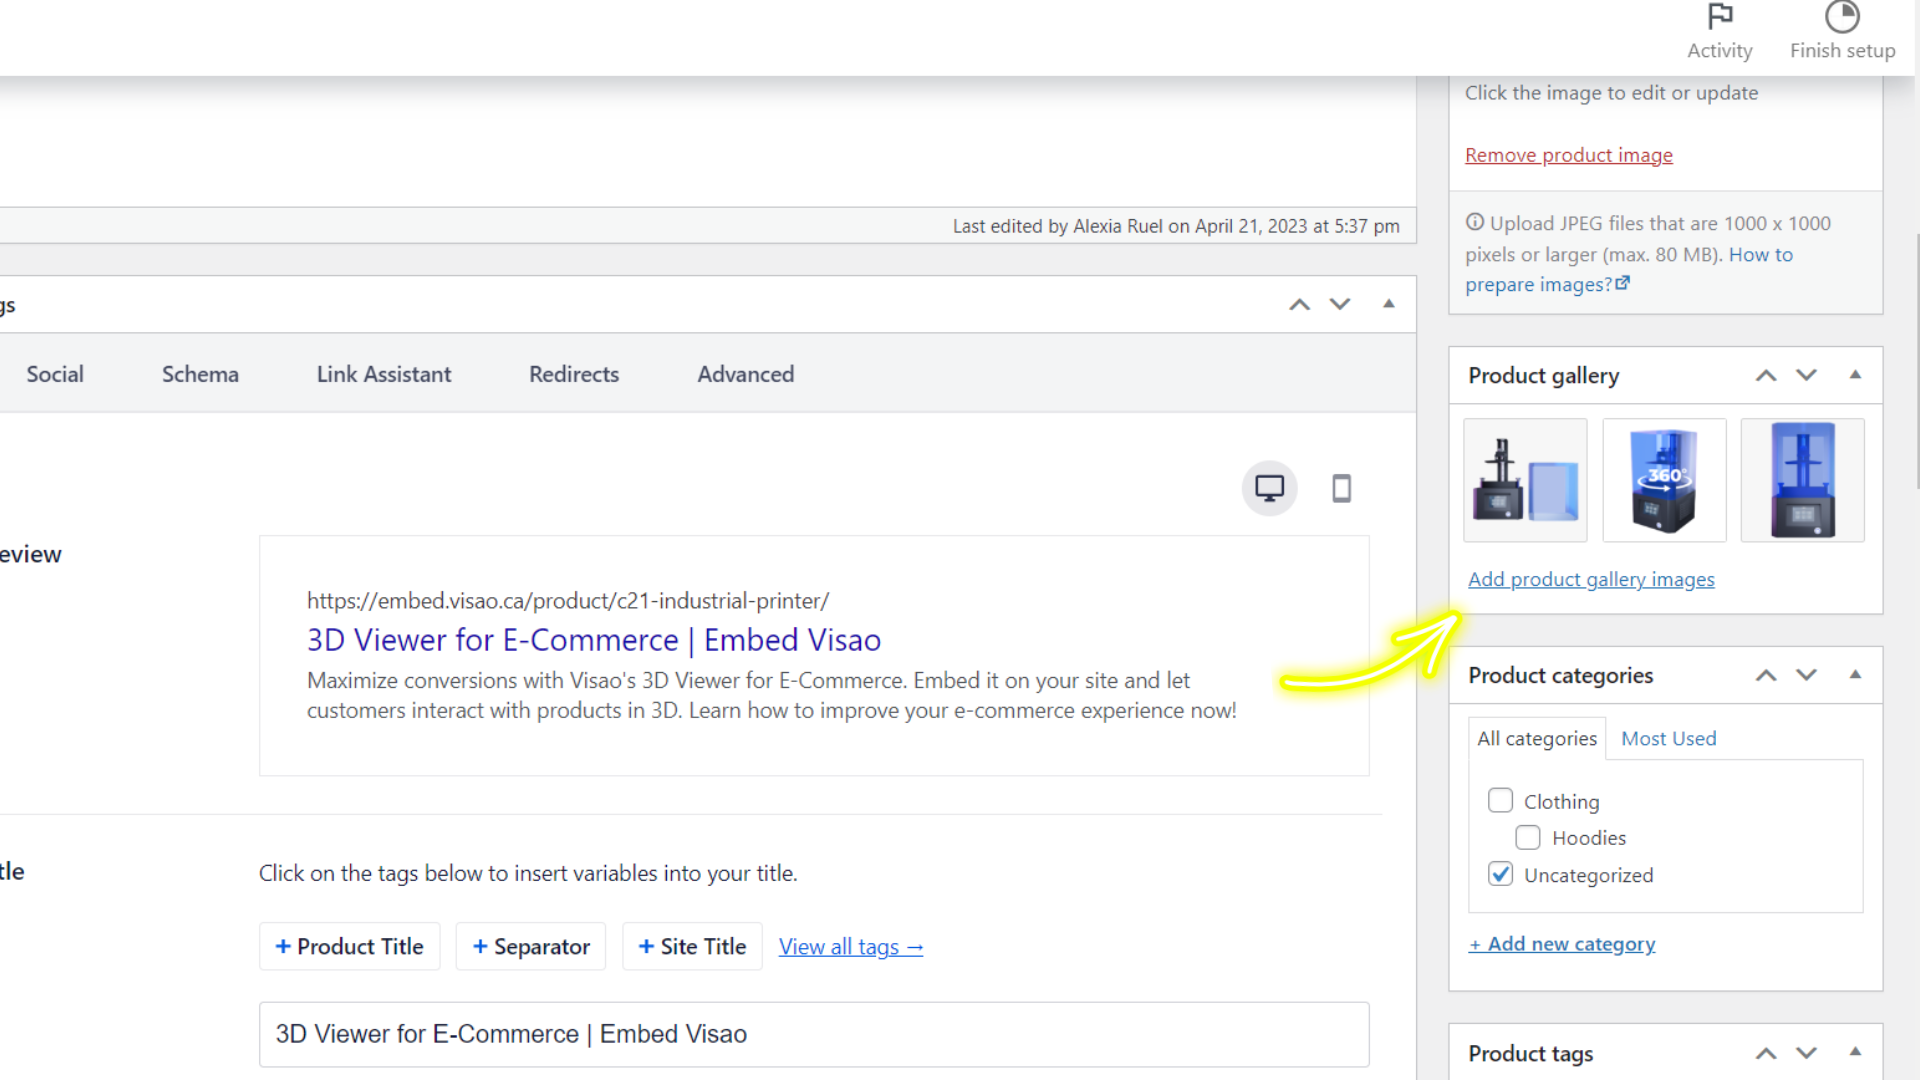The height and width of the screenshot is (1080, 1920).
Task: Open the Redirects tab
Action: pyautogui.click(x=574, y=374)
